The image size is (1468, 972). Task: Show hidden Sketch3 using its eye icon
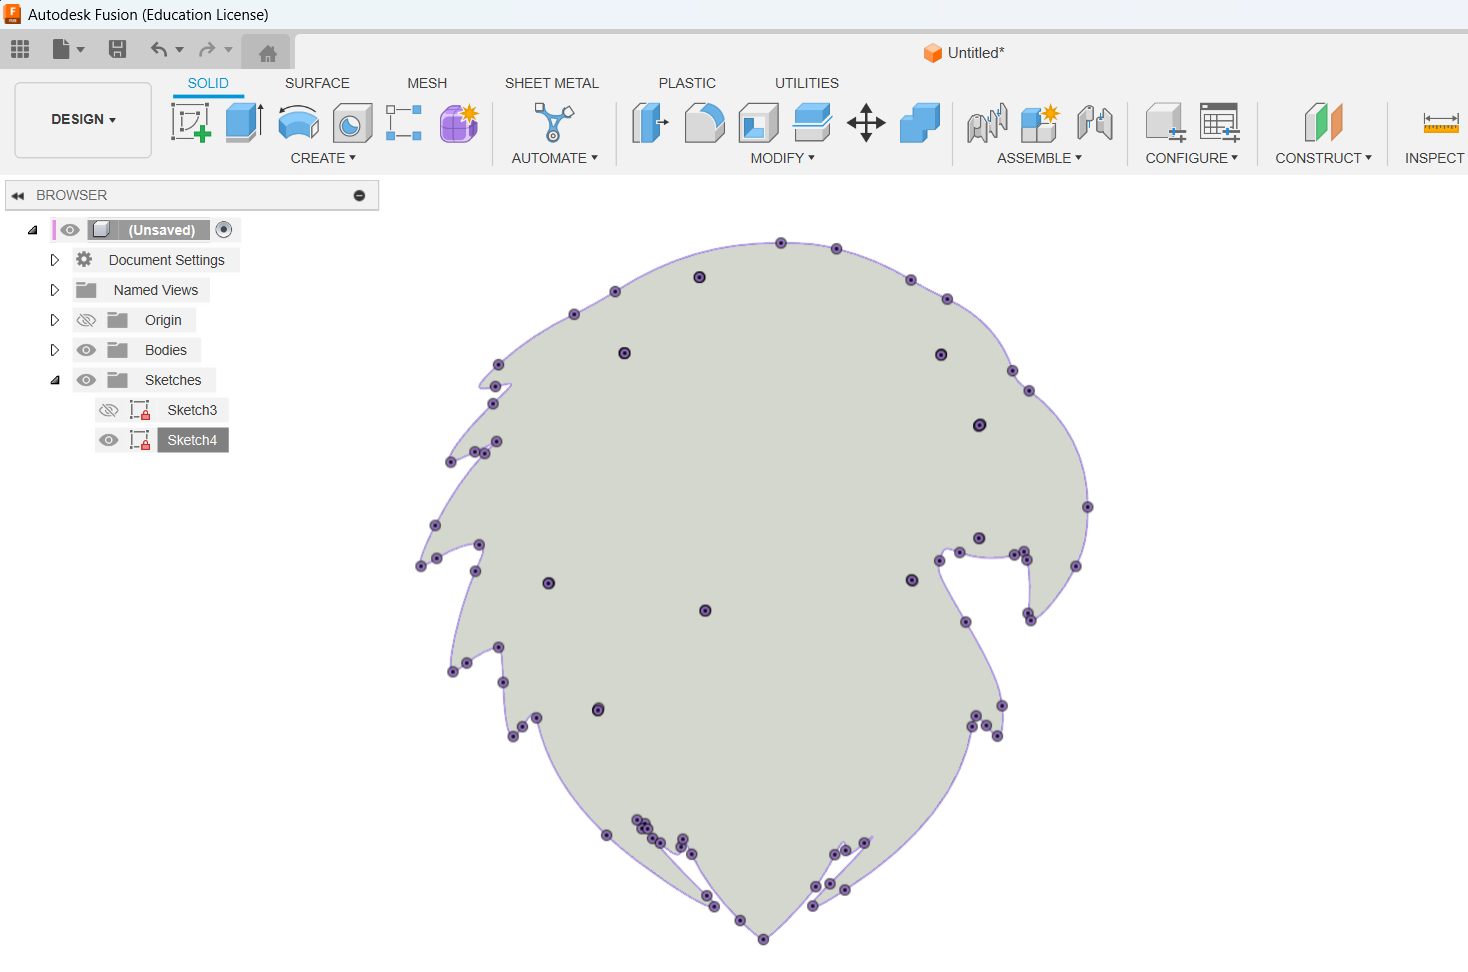(109, 410)
